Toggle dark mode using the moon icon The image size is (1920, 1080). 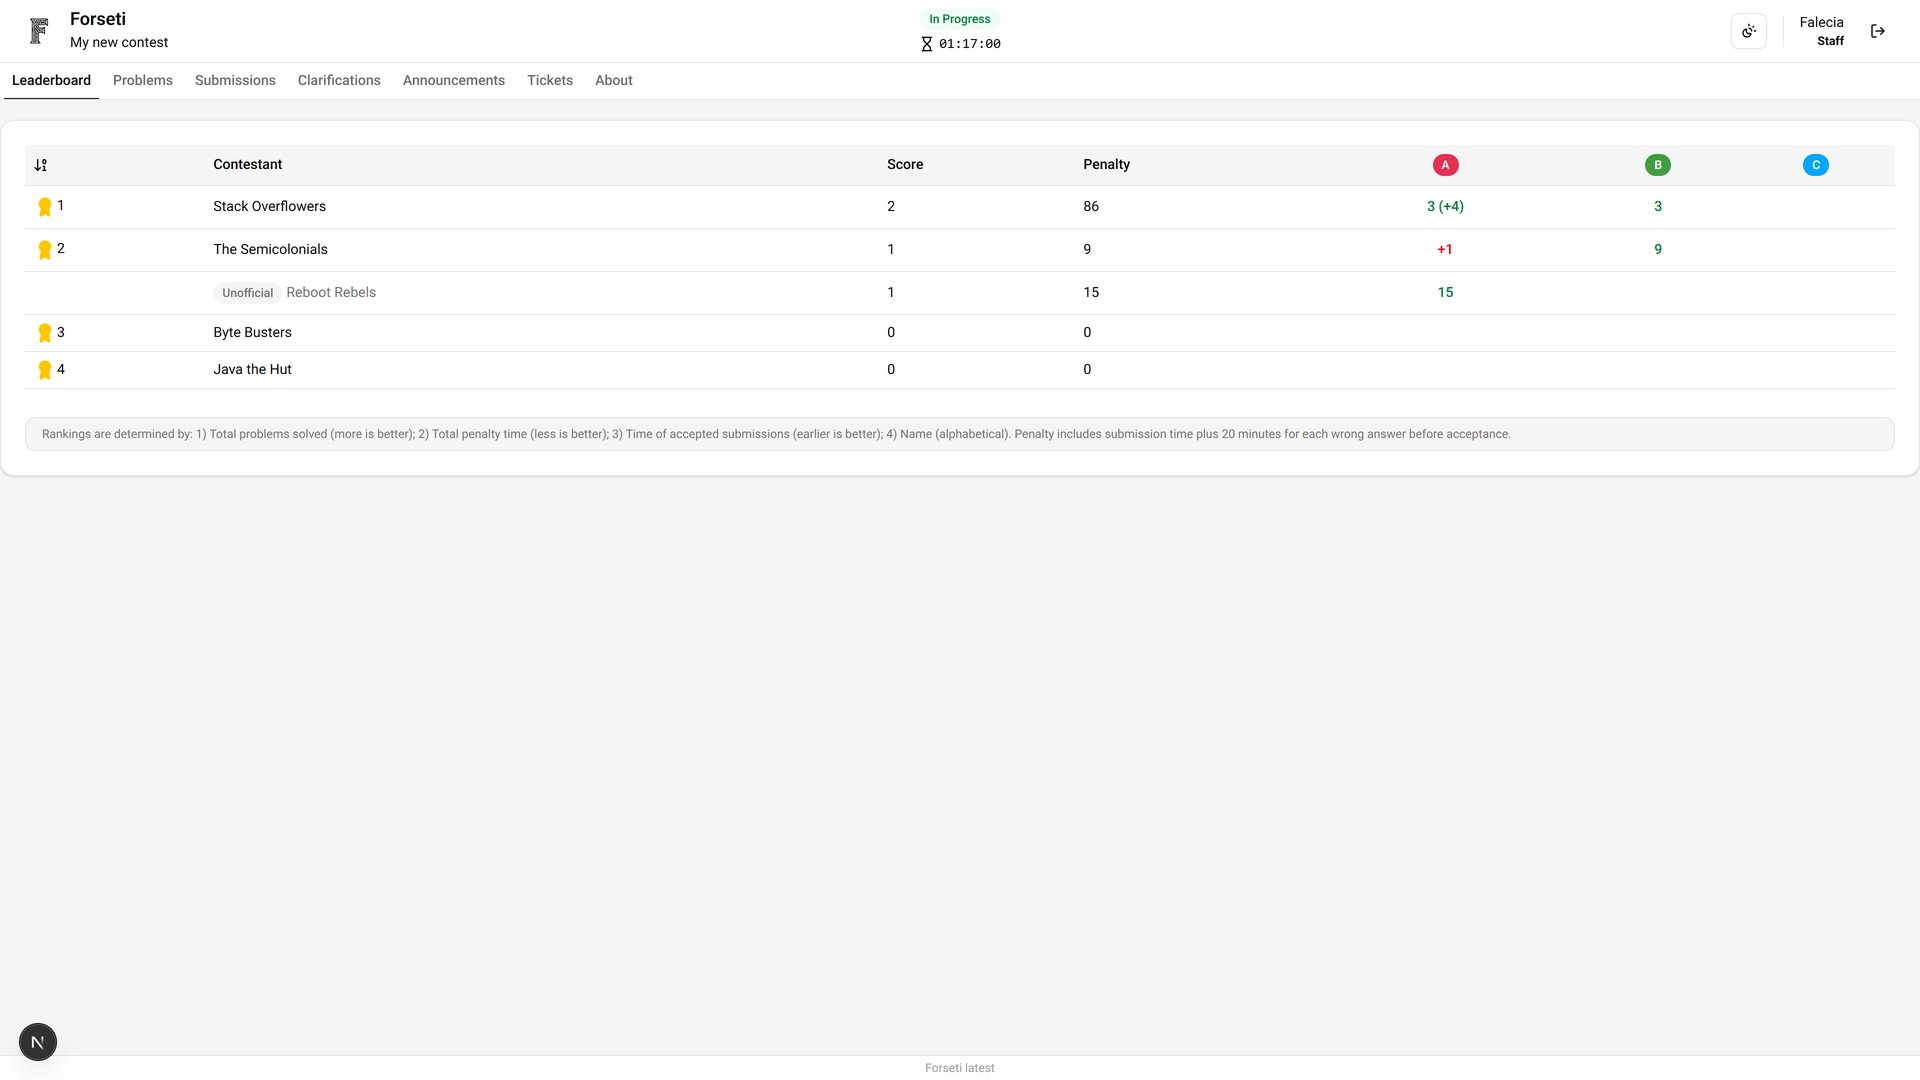pos(1748,31)
